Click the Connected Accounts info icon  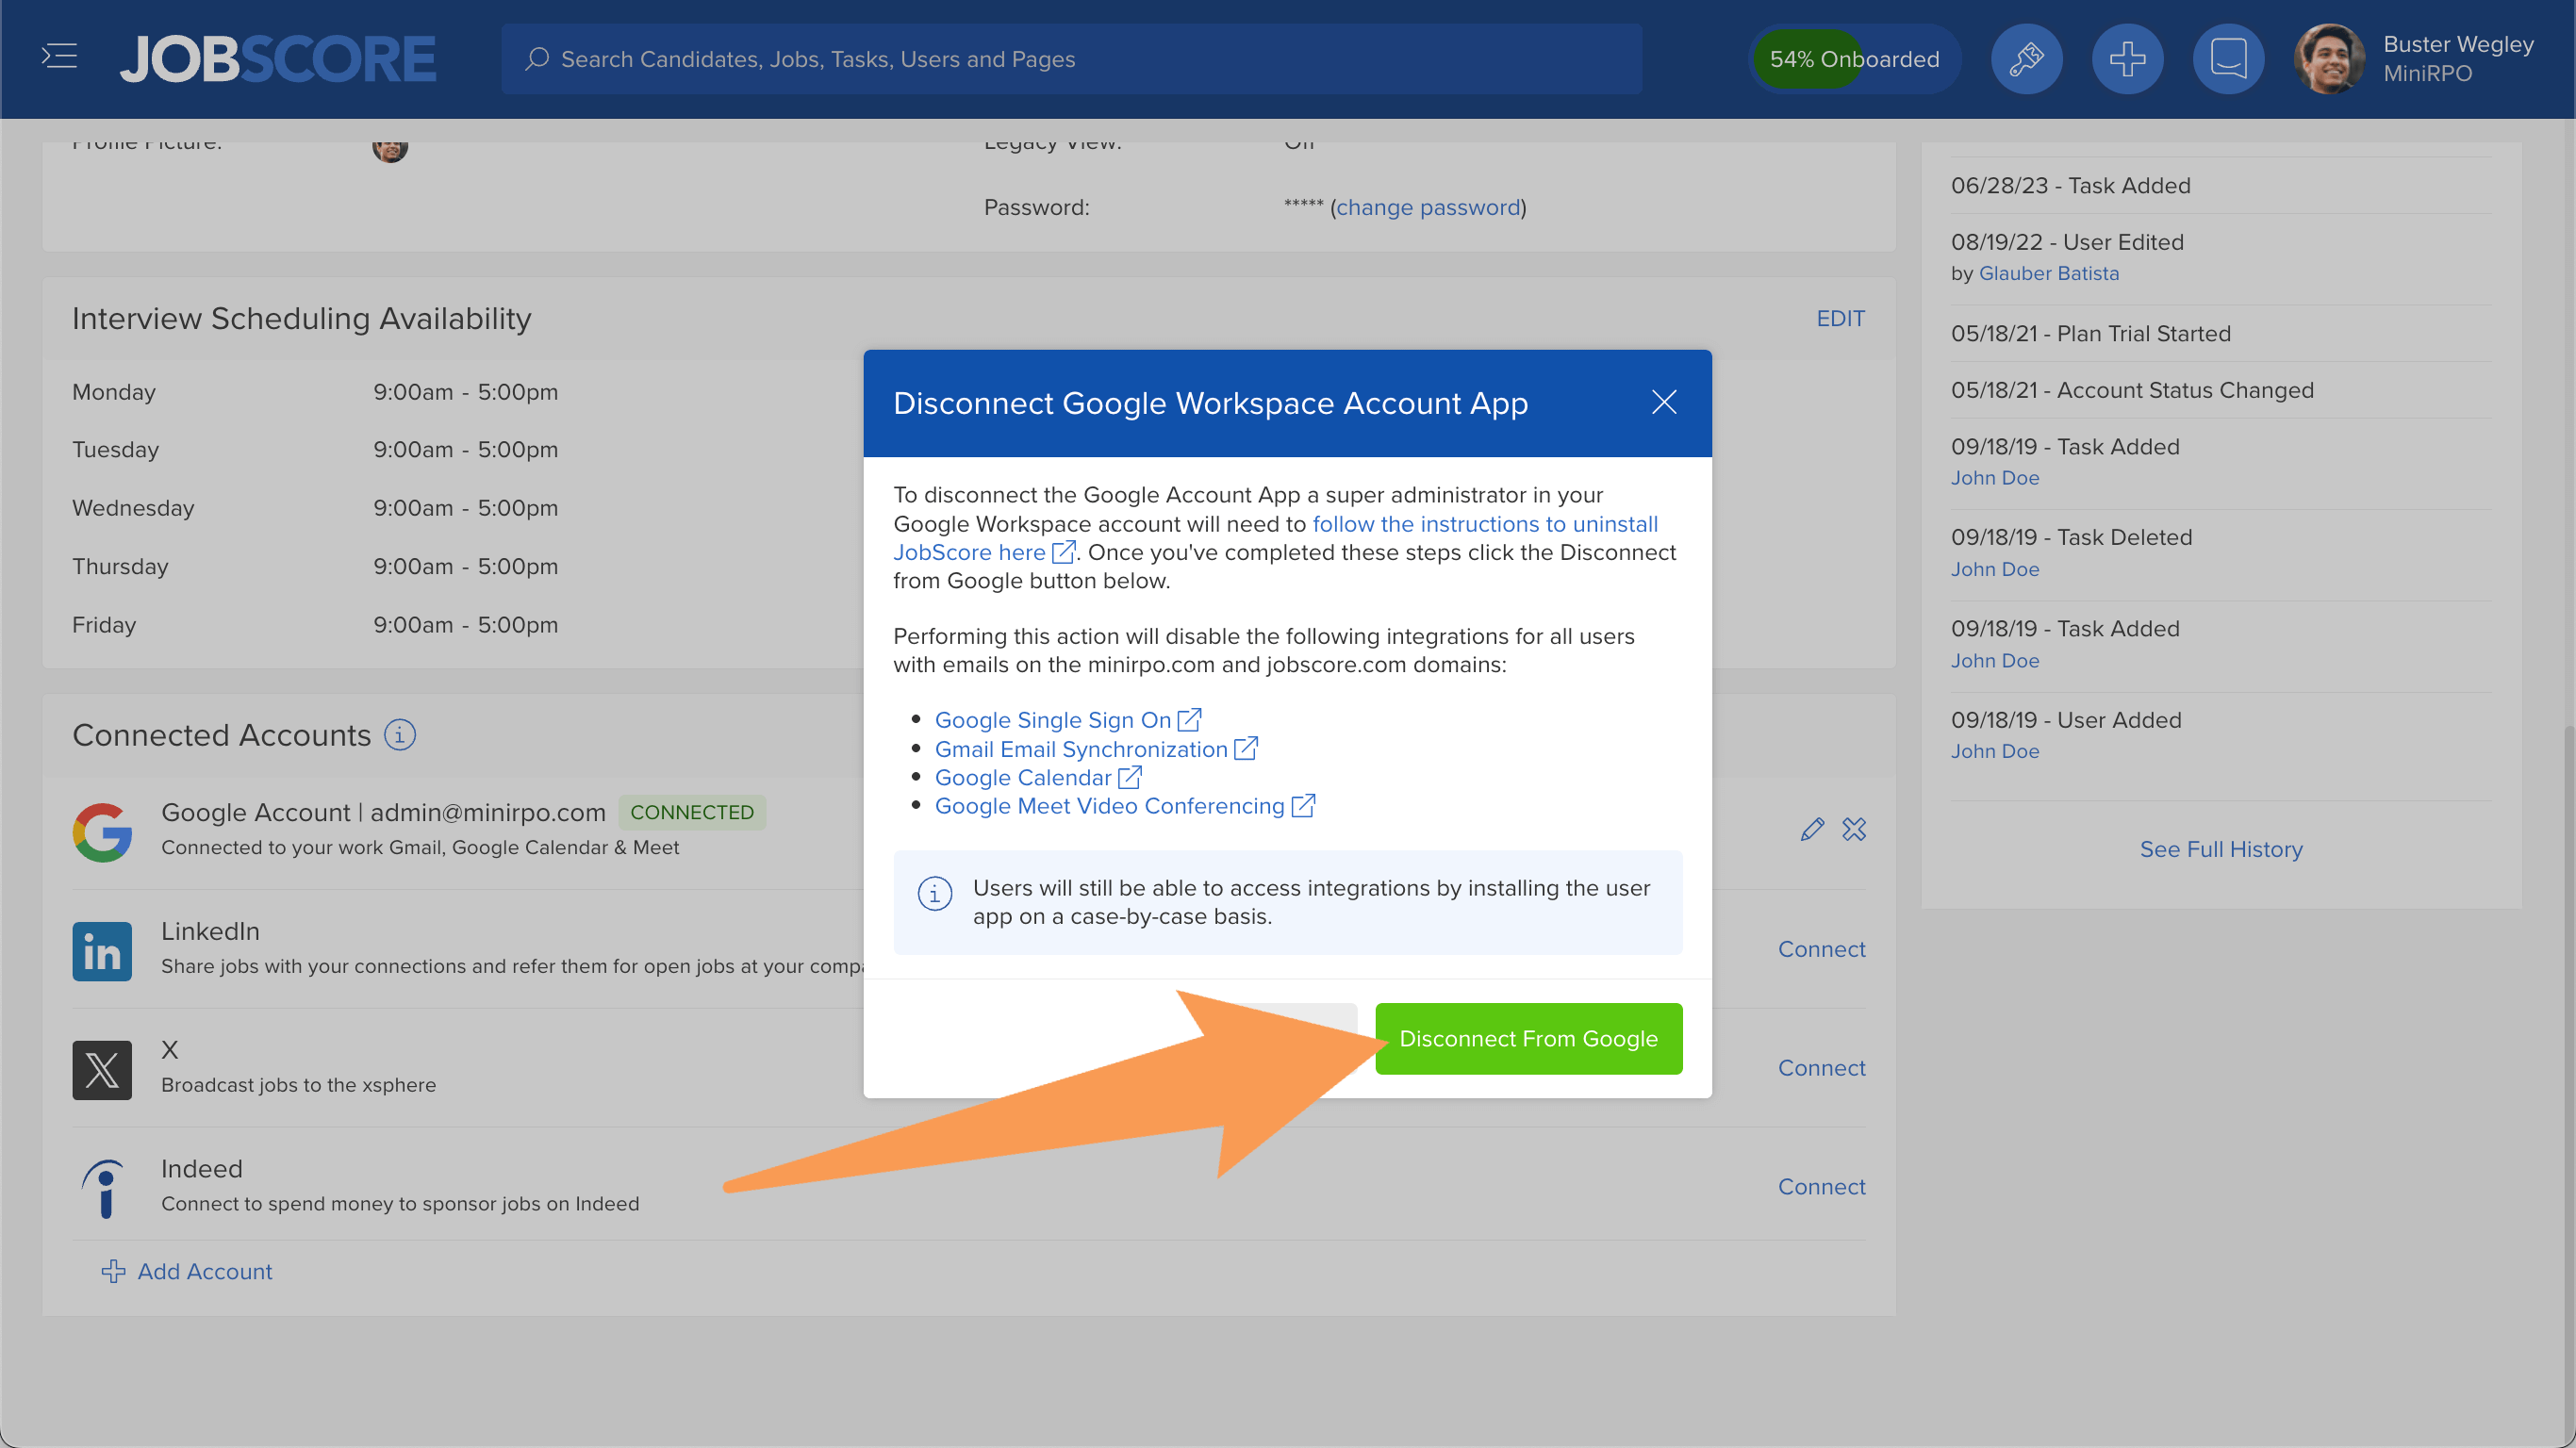(x=400, y=735)
